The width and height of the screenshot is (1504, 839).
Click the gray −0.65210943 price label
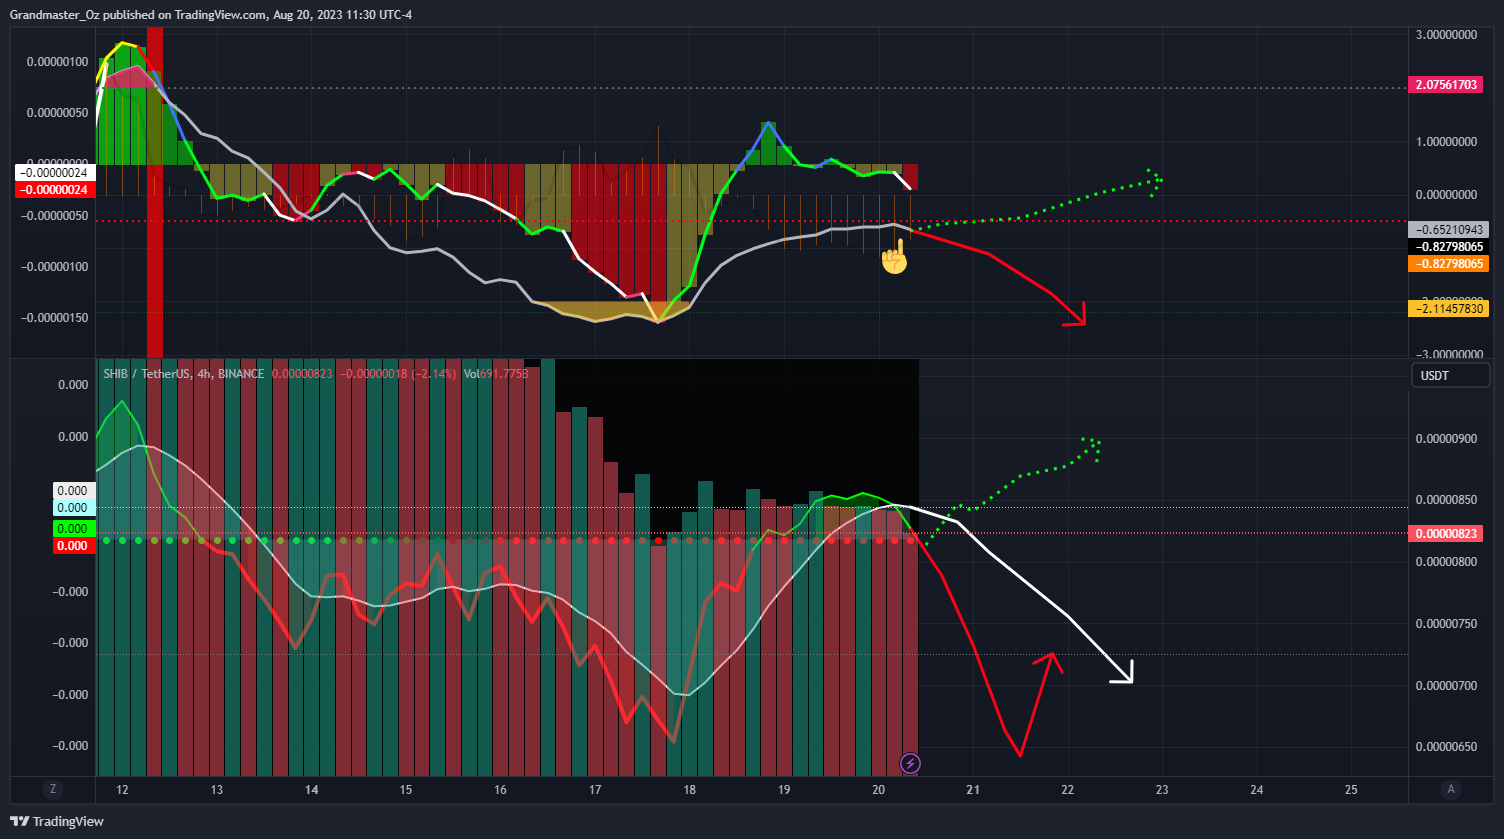coord(1448,229)
